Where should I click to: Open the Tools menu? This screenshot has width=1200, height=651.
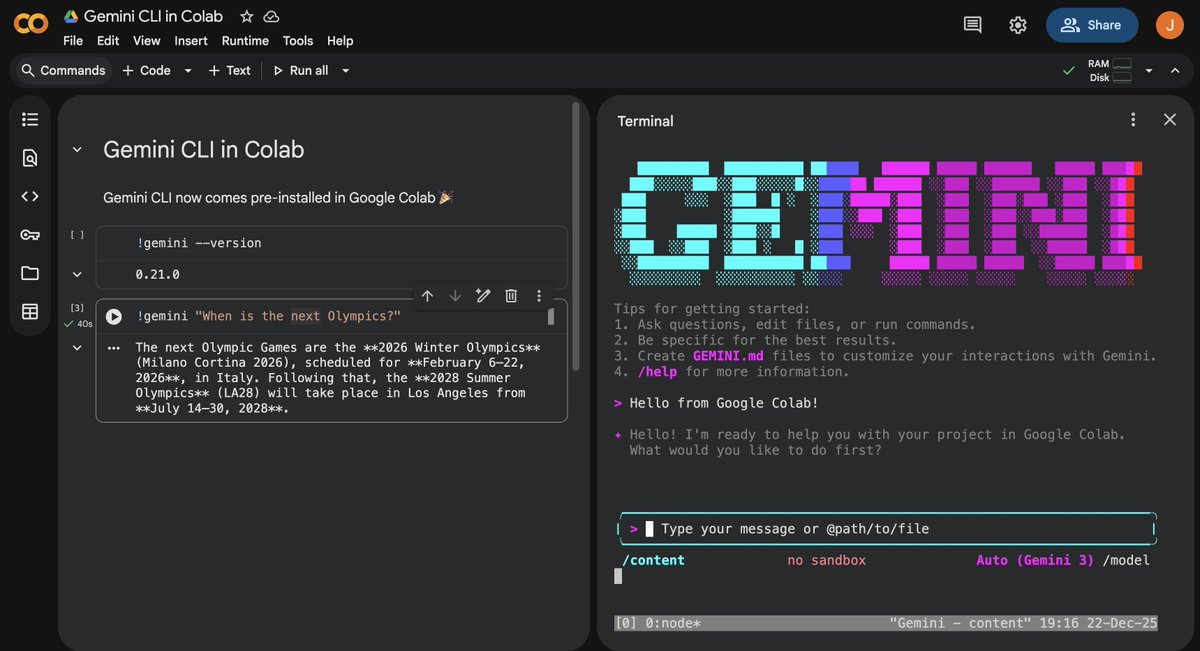[x=298, y=41]
